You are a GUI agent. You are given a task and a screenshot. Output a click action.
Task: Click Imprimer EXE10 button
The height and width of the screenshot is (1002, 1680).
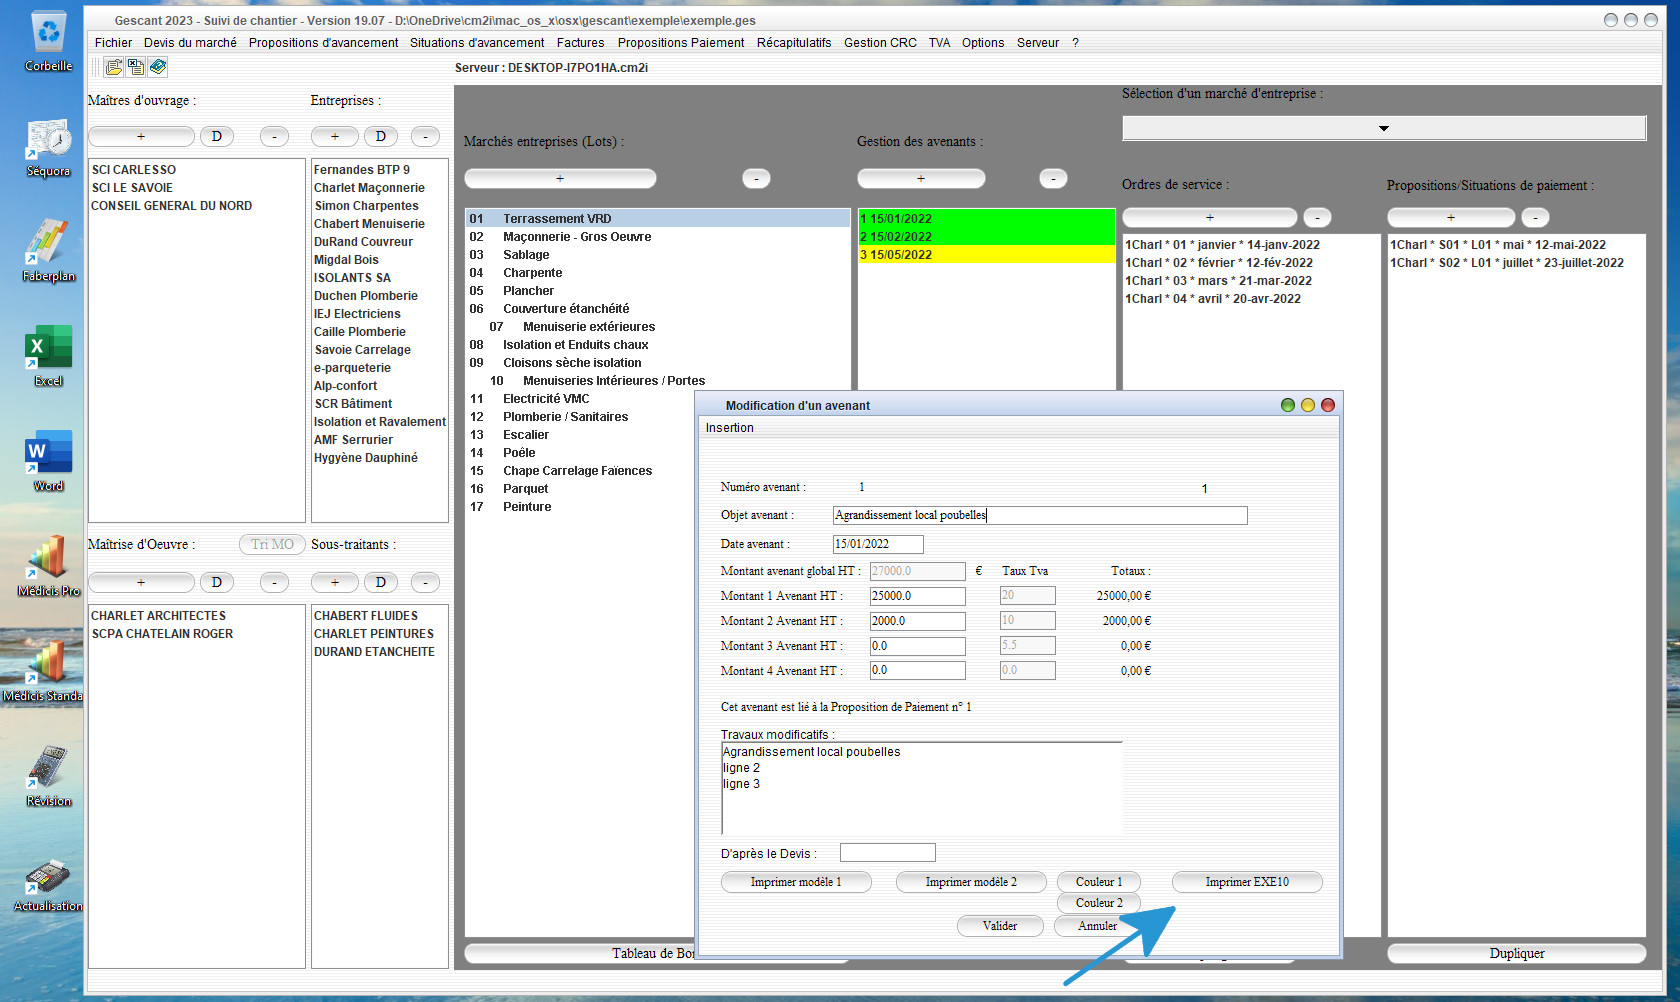tap(1247, 882)
